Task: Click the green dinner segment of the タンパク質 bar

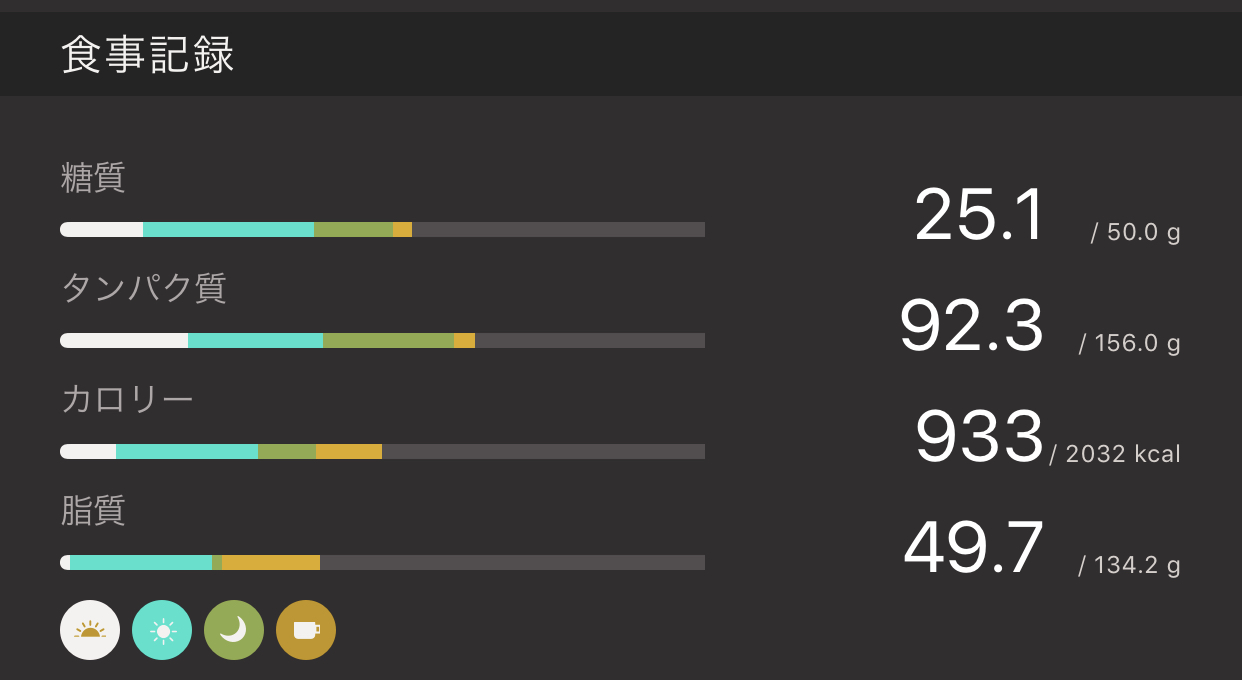Action: pos(388,341)
